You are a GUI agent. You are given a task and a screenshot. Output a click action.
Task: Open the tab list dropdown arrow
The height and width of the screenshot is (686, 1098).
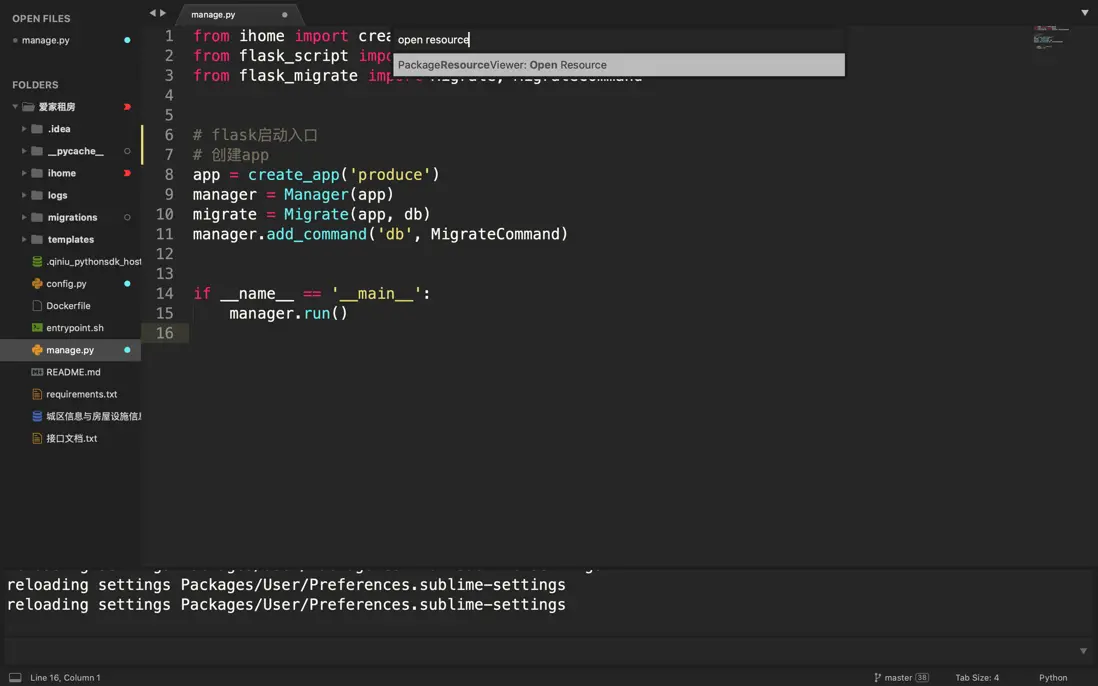(1084, 13)
